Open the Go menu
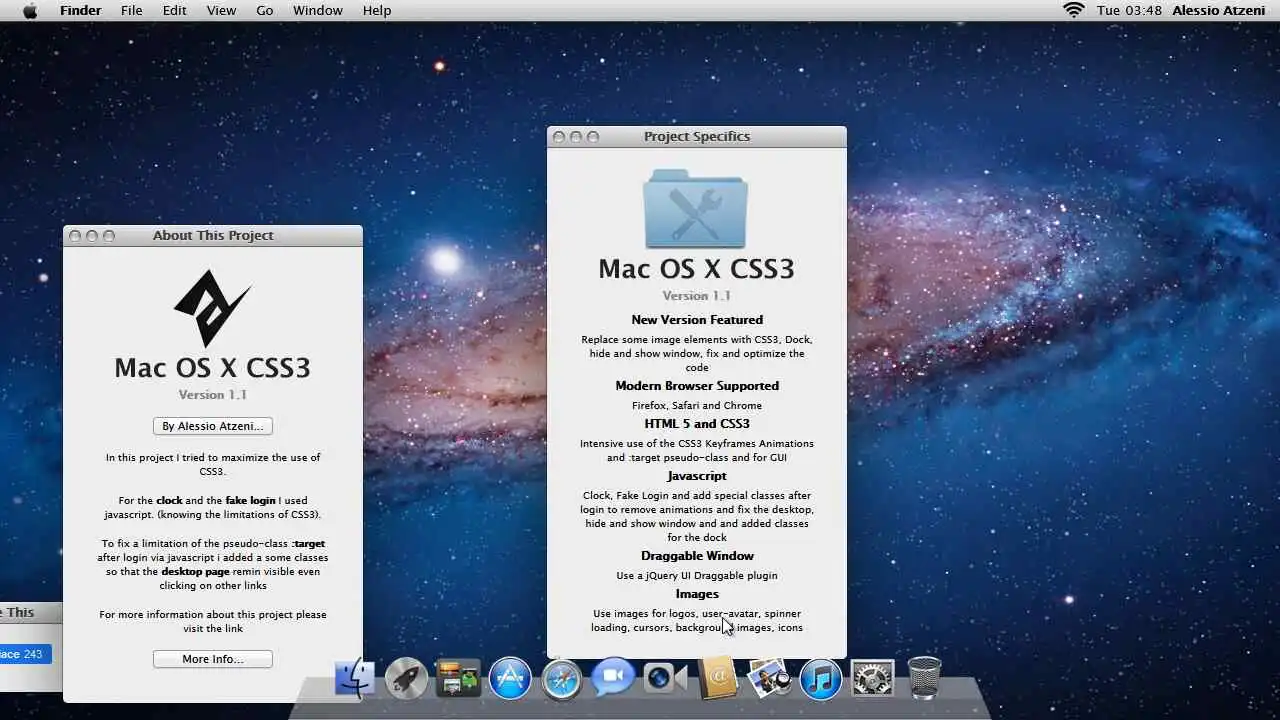The width and height of the screenshot is (1280, 720). [x=265, y=10]
